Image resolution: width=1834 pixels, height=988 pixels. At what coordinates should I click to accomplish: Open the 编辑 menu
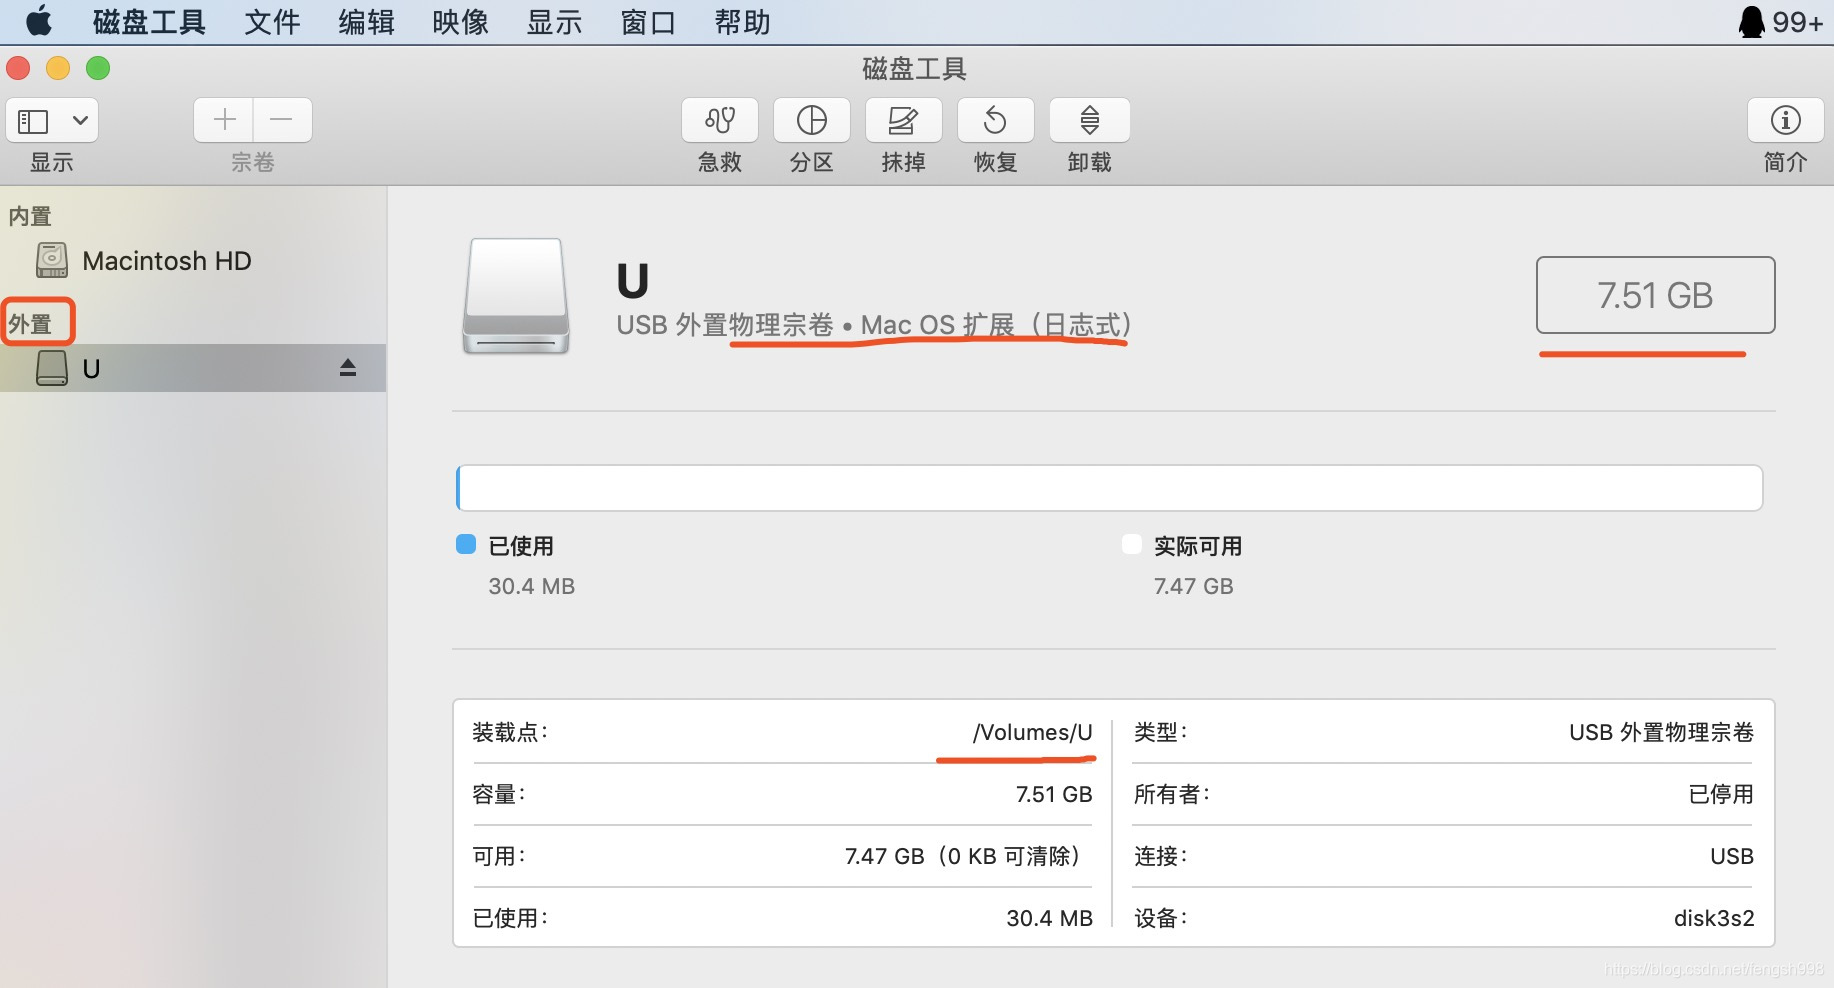[366, 22]
